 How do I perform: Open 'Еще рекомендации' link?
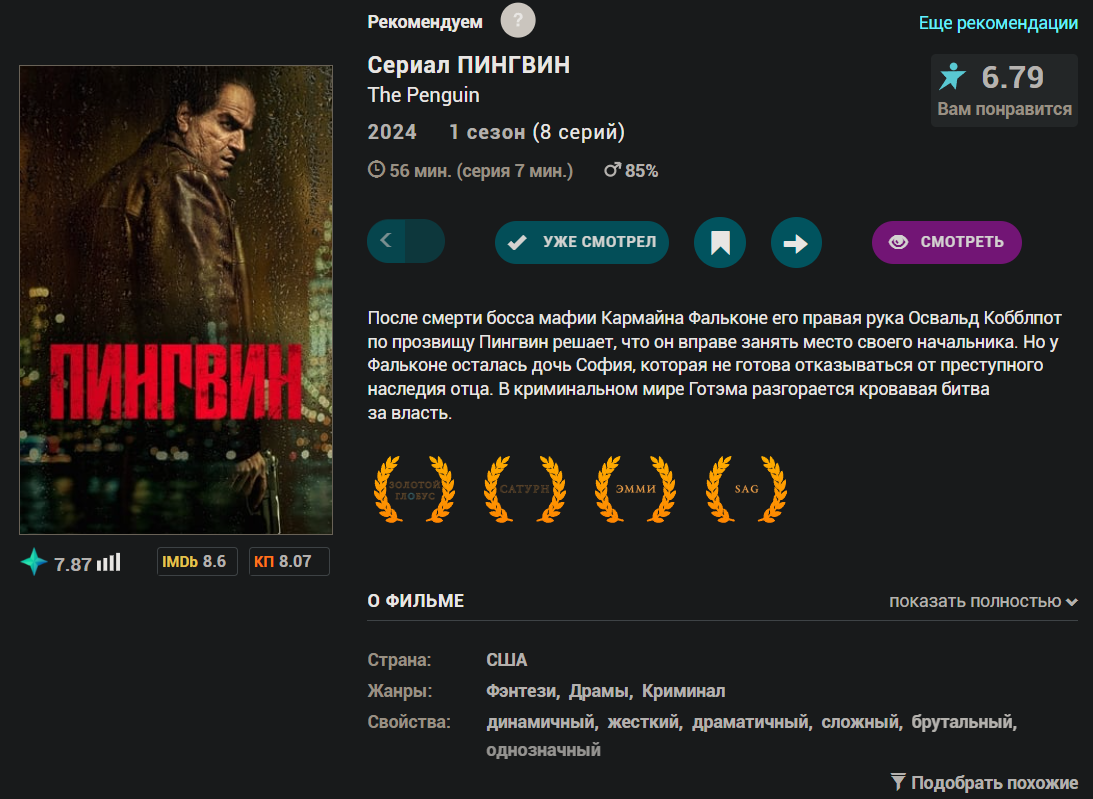[x=998, y=23]
